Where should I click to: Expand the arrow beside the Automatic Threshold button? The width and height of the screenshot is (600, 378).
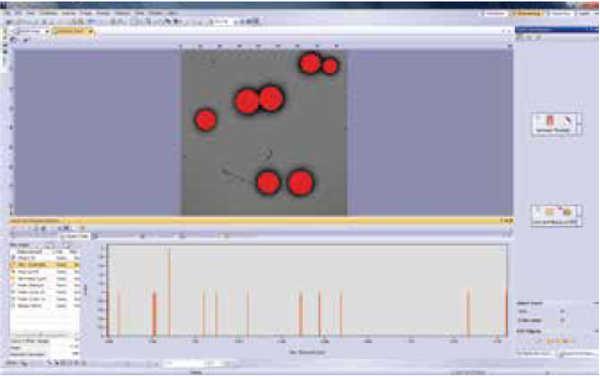point(579,124)
